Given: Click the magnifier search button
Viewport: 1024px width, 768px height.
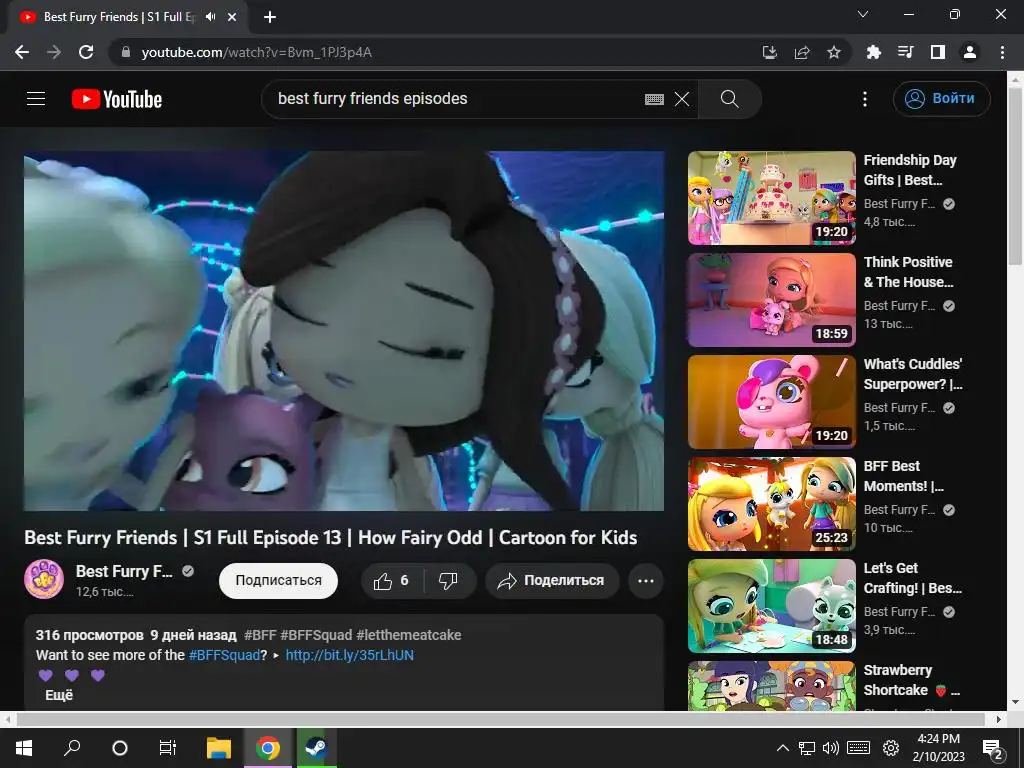Looking at the screenshot, I should click(729, 99).
